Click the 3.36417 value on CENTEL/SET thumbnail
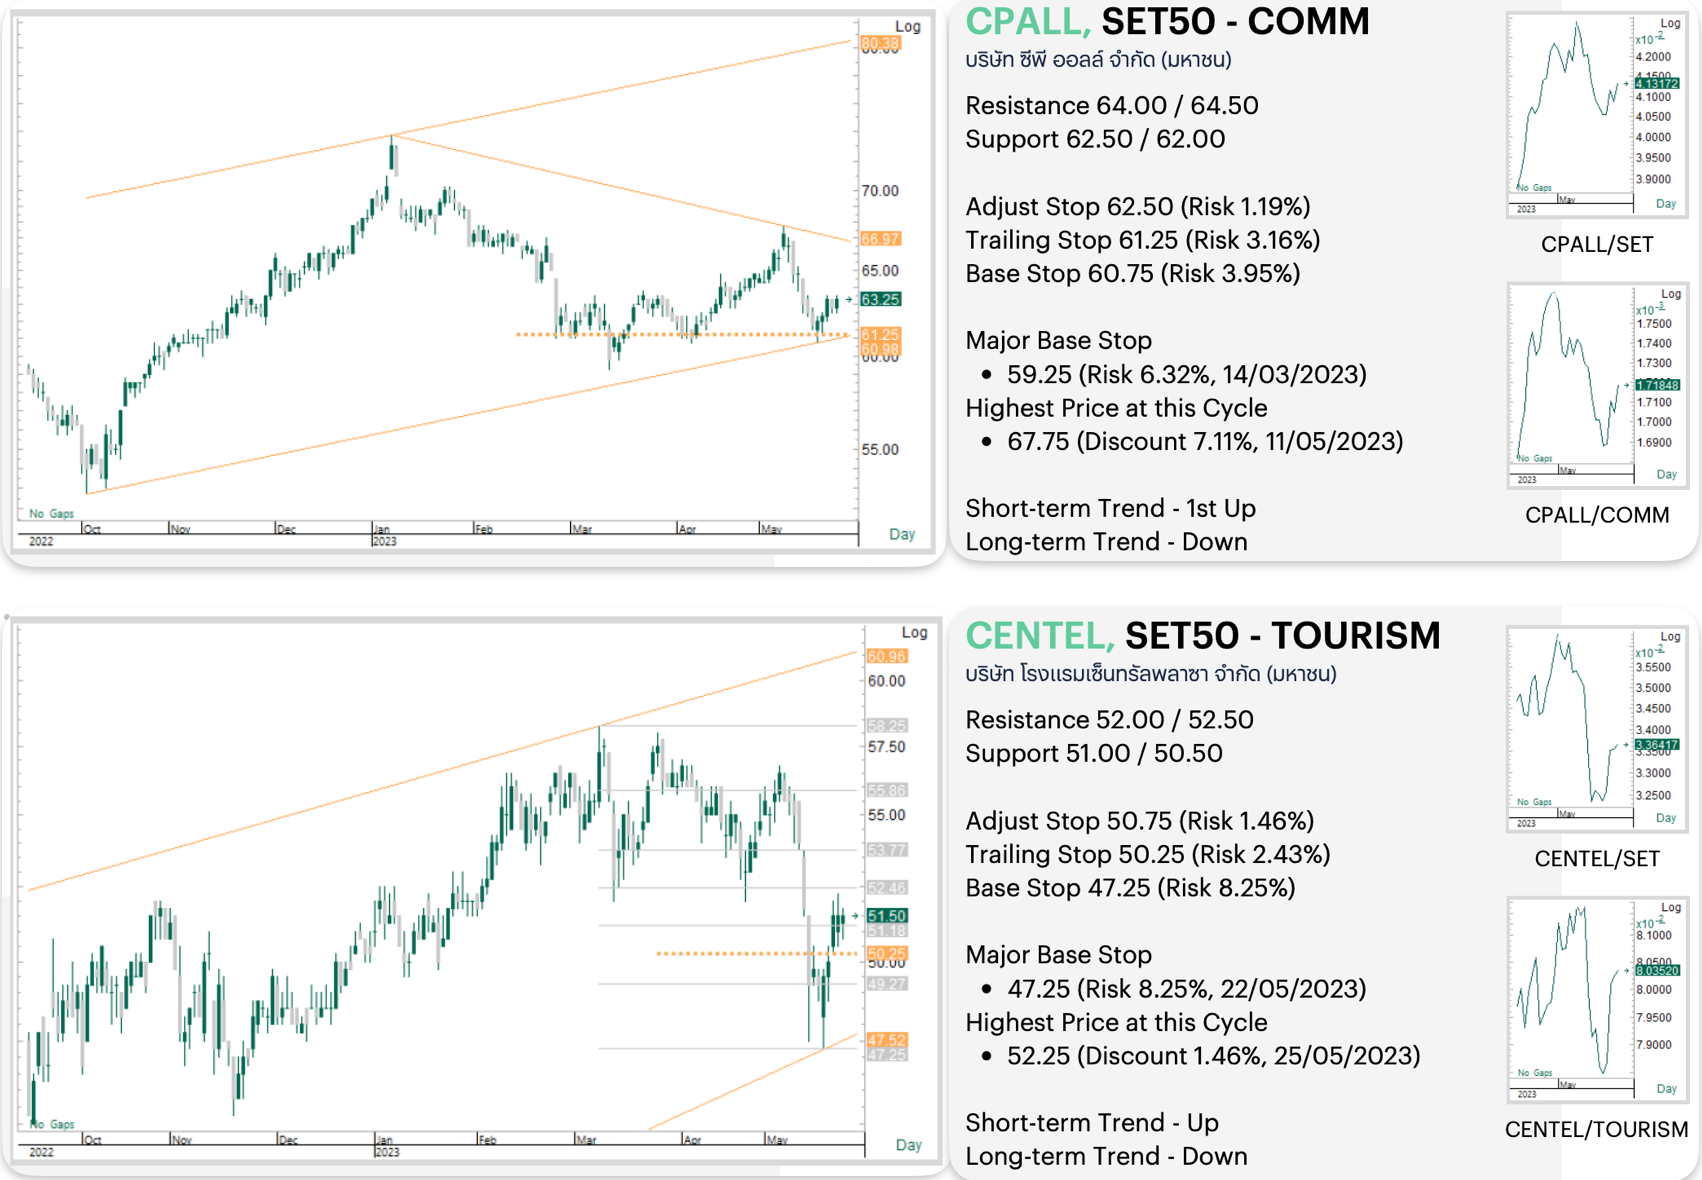1702x1180 pixels. click(x=1656, y=745)
